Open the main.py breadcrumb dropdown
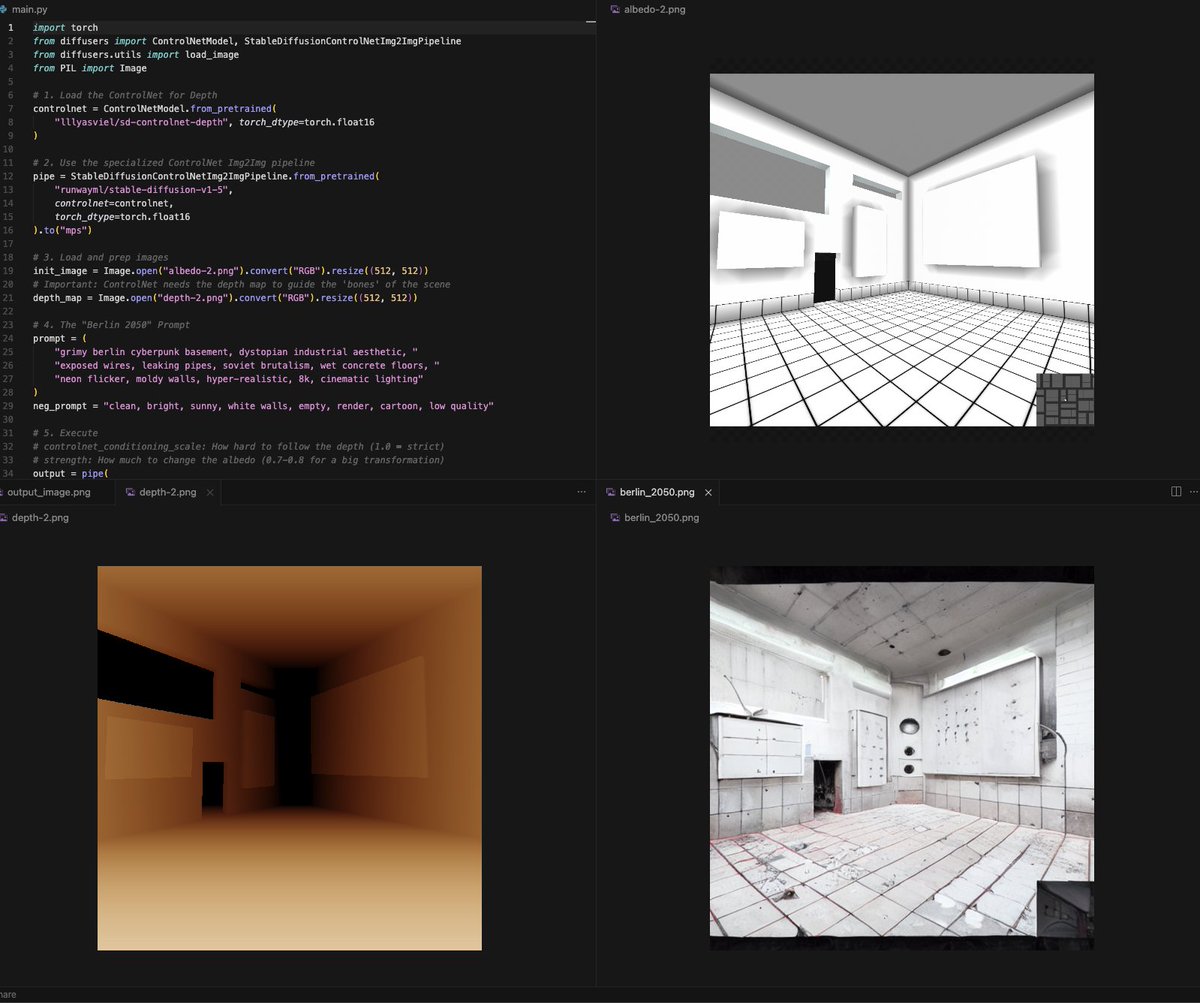 coord(30,9)
